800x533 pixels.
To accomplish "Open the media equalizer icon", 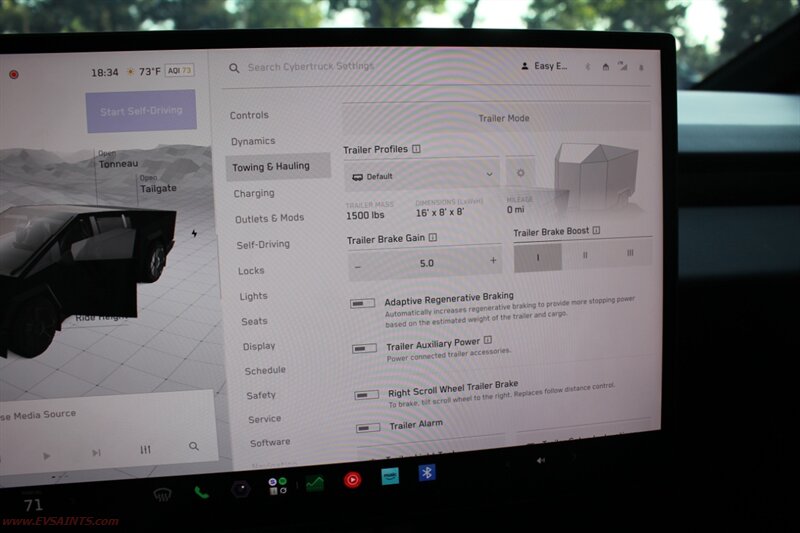I will (145, 449).
